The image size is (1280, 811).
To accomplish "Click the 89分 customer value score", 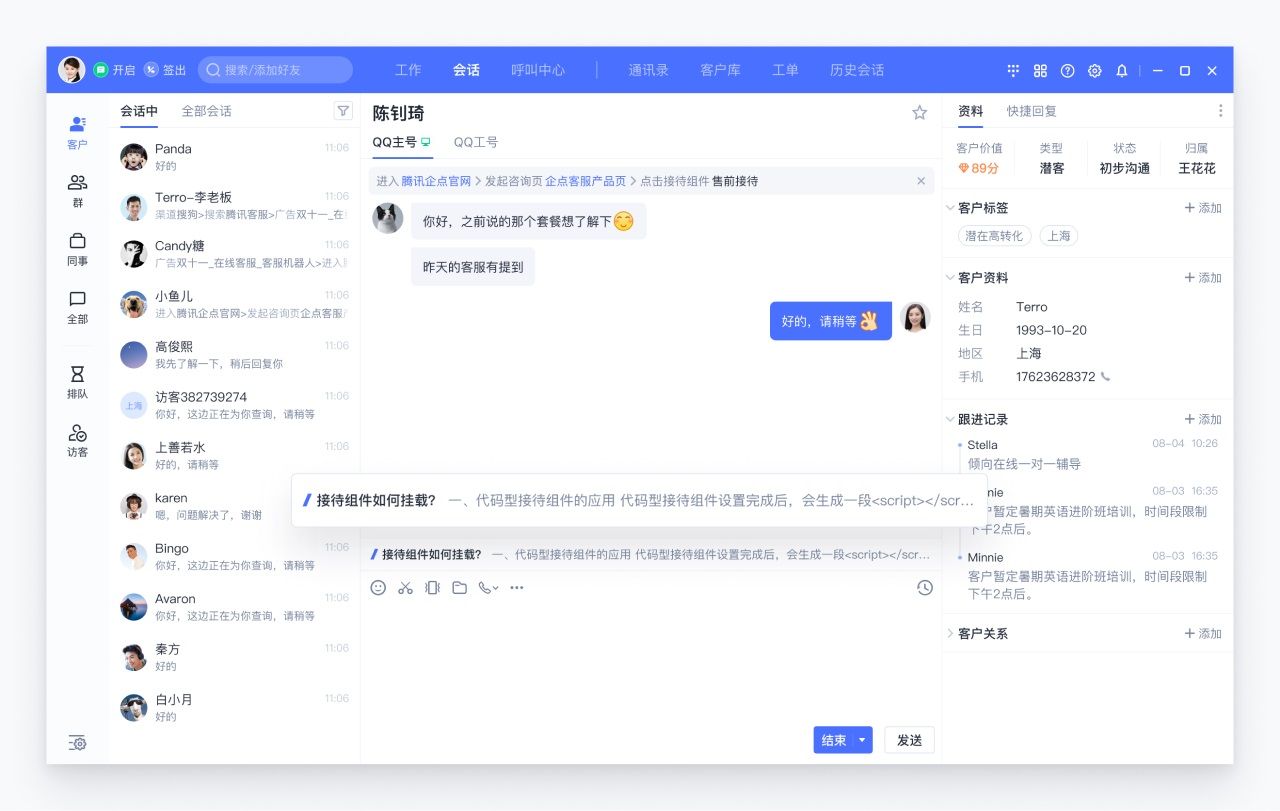I will [x=979, y=168].
